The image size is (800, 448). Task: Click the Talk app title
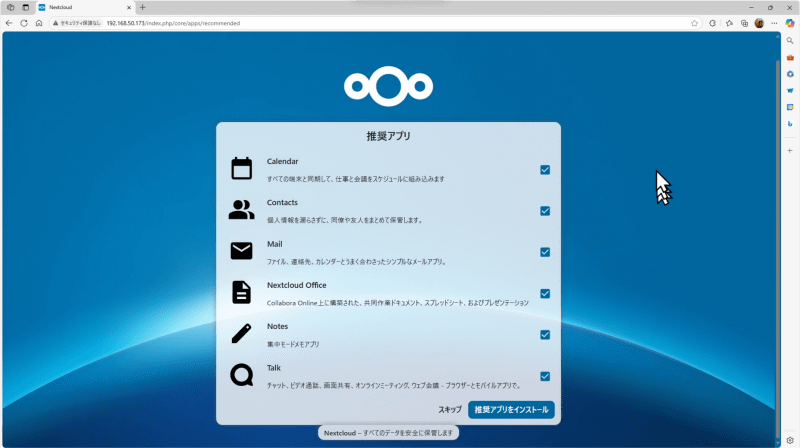(x=273, y=368)
